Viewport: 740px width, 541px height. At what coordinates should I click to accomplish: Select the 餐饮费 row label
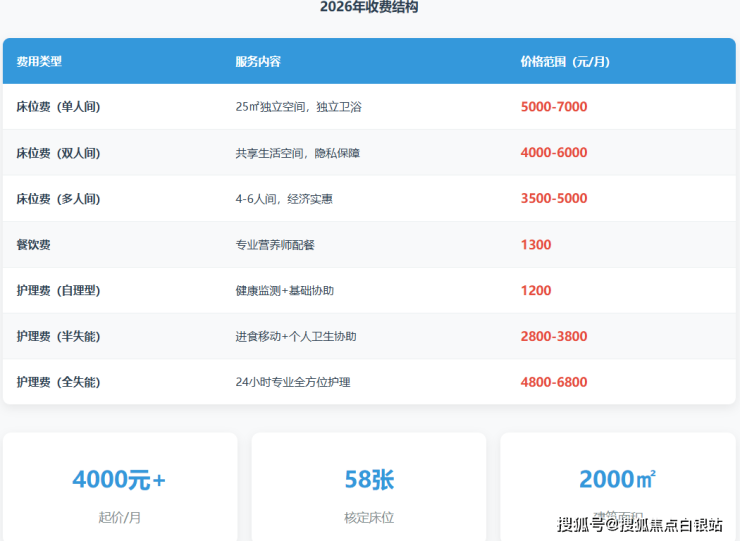click(x=33, y=245)
